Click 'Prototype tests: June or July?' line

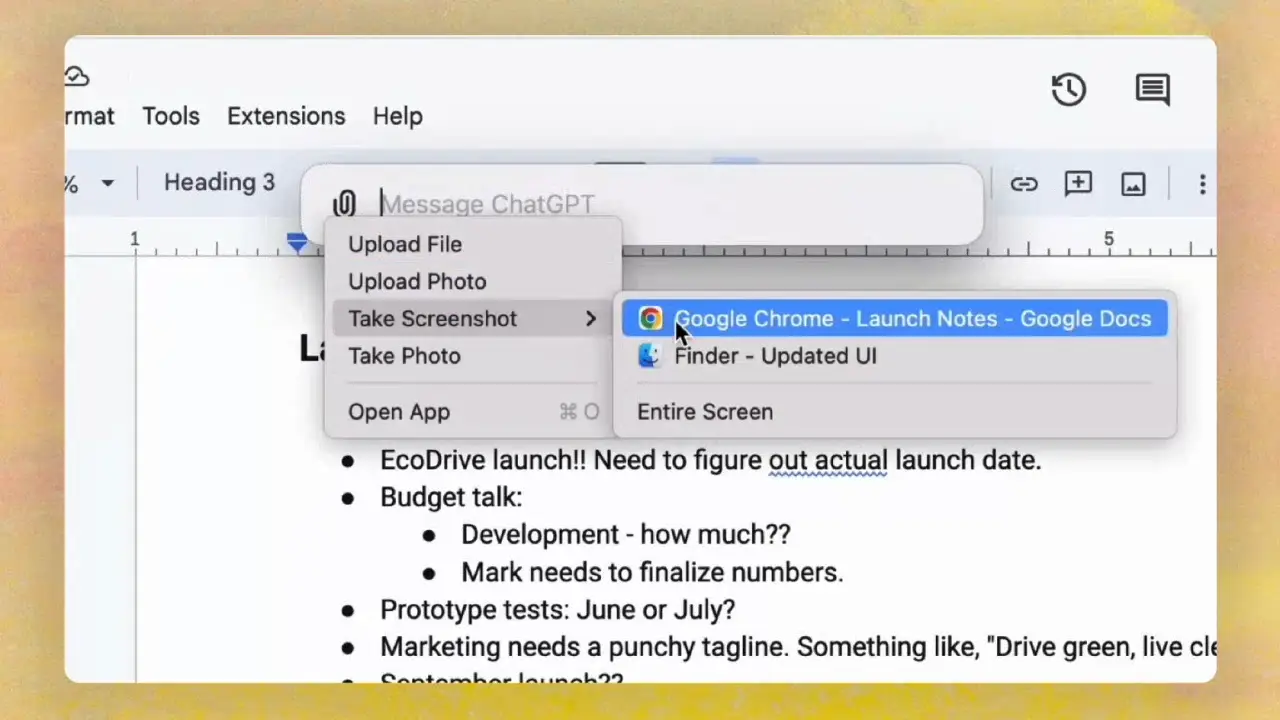(x=557, y=609)
